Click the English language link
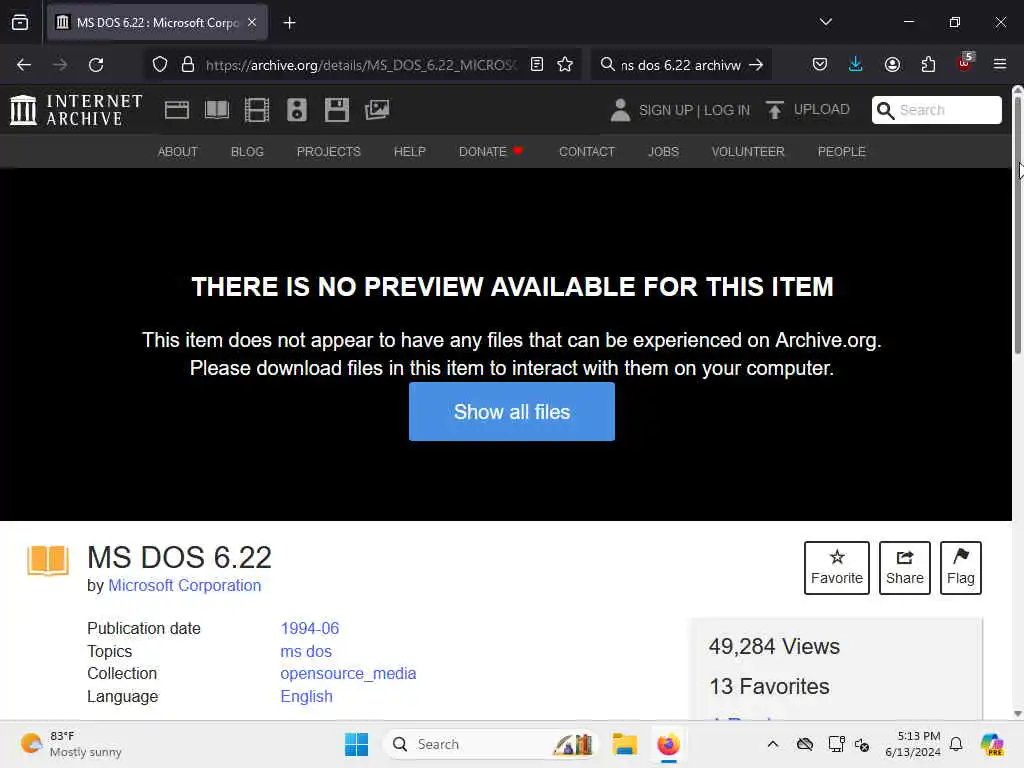This screenshot has height=768, width=1024. coord(306,696)
